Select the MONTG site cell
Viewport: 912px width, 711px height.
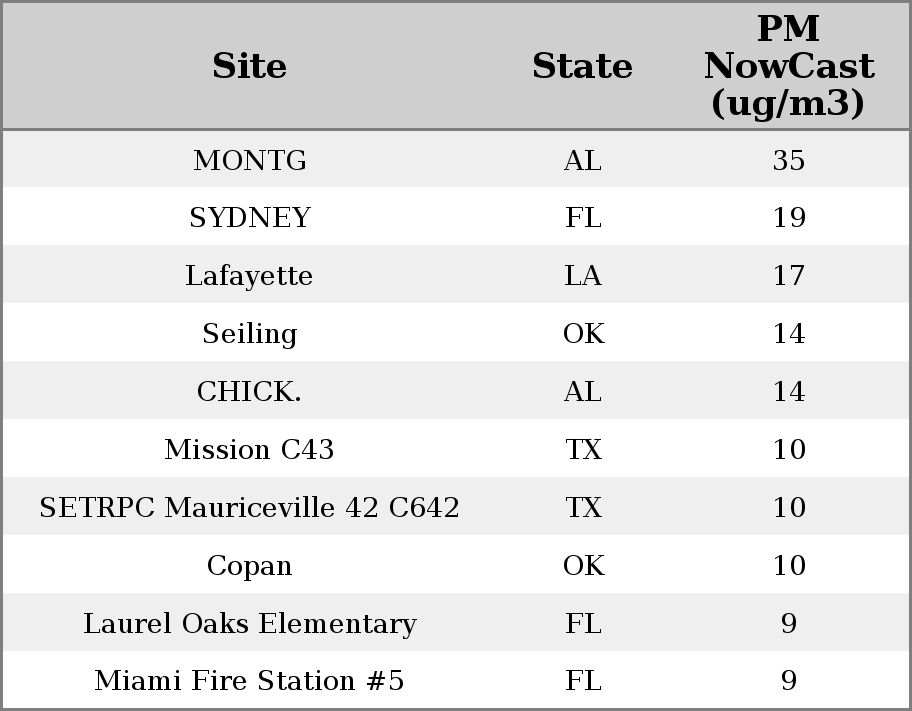249,160
